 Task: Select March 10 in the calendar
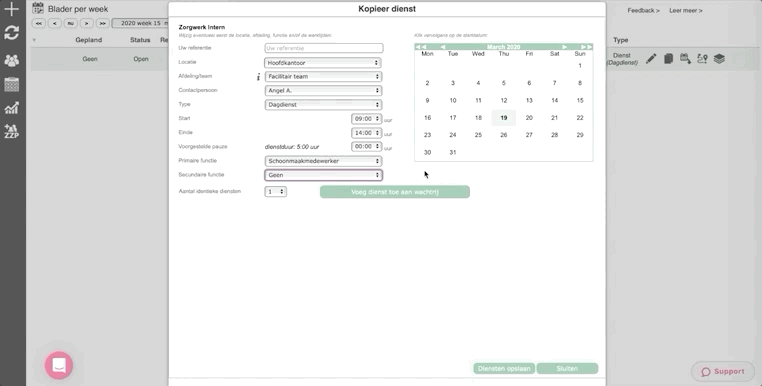[452, 100]
